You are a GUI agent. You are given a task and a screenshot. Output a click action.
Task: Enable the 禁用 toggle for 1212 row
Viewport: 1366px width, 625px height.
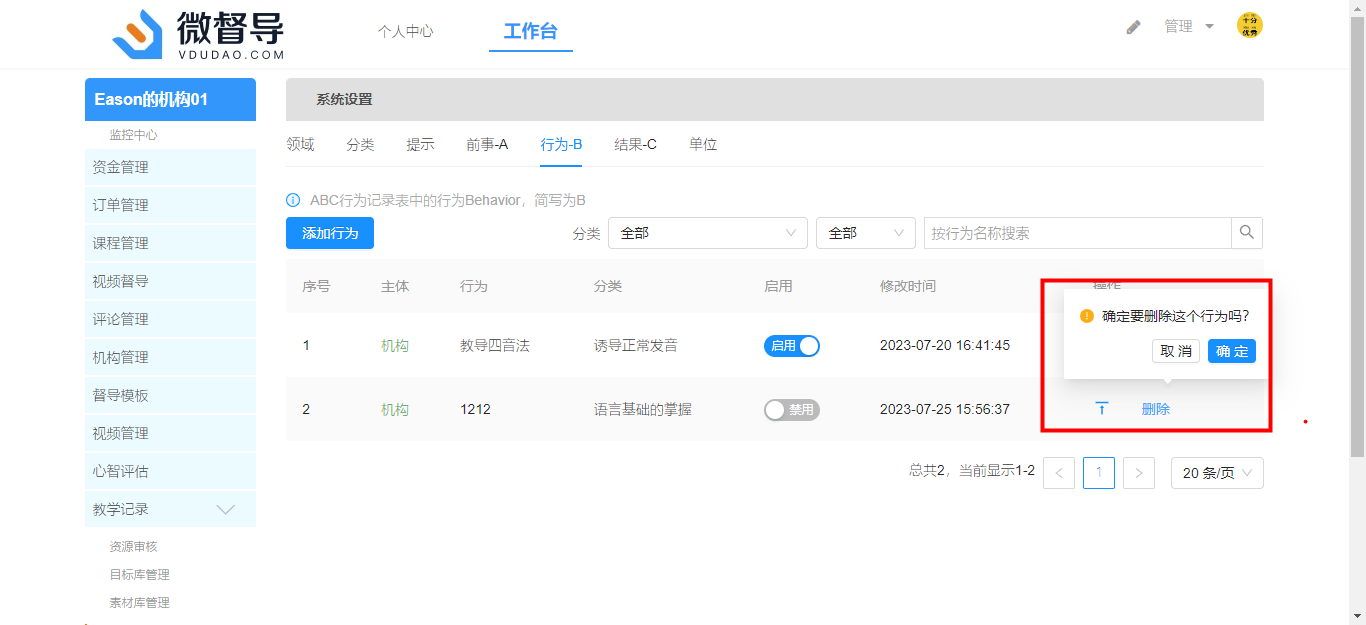tap(792, 409)
